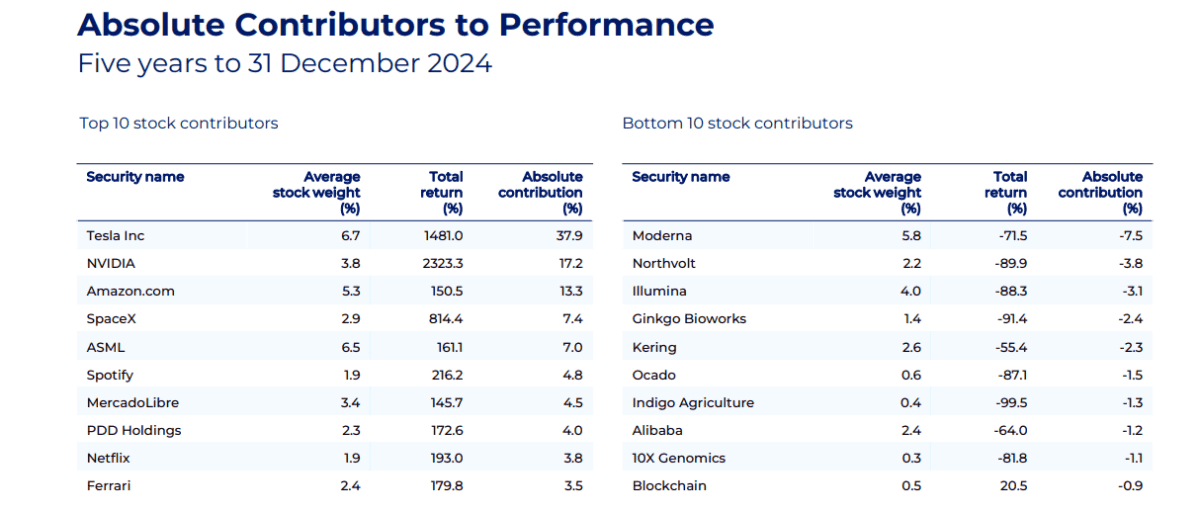Select the Northvolt row label
Screen dimensions: 1200x512
tap(664, 264)
